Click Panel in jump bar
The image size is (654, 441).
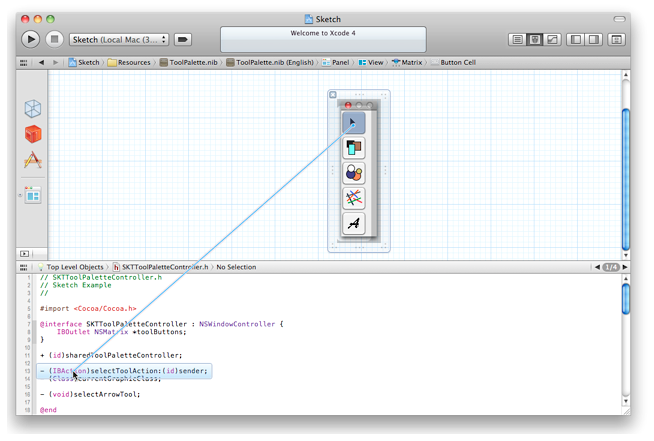coord(336,63)
